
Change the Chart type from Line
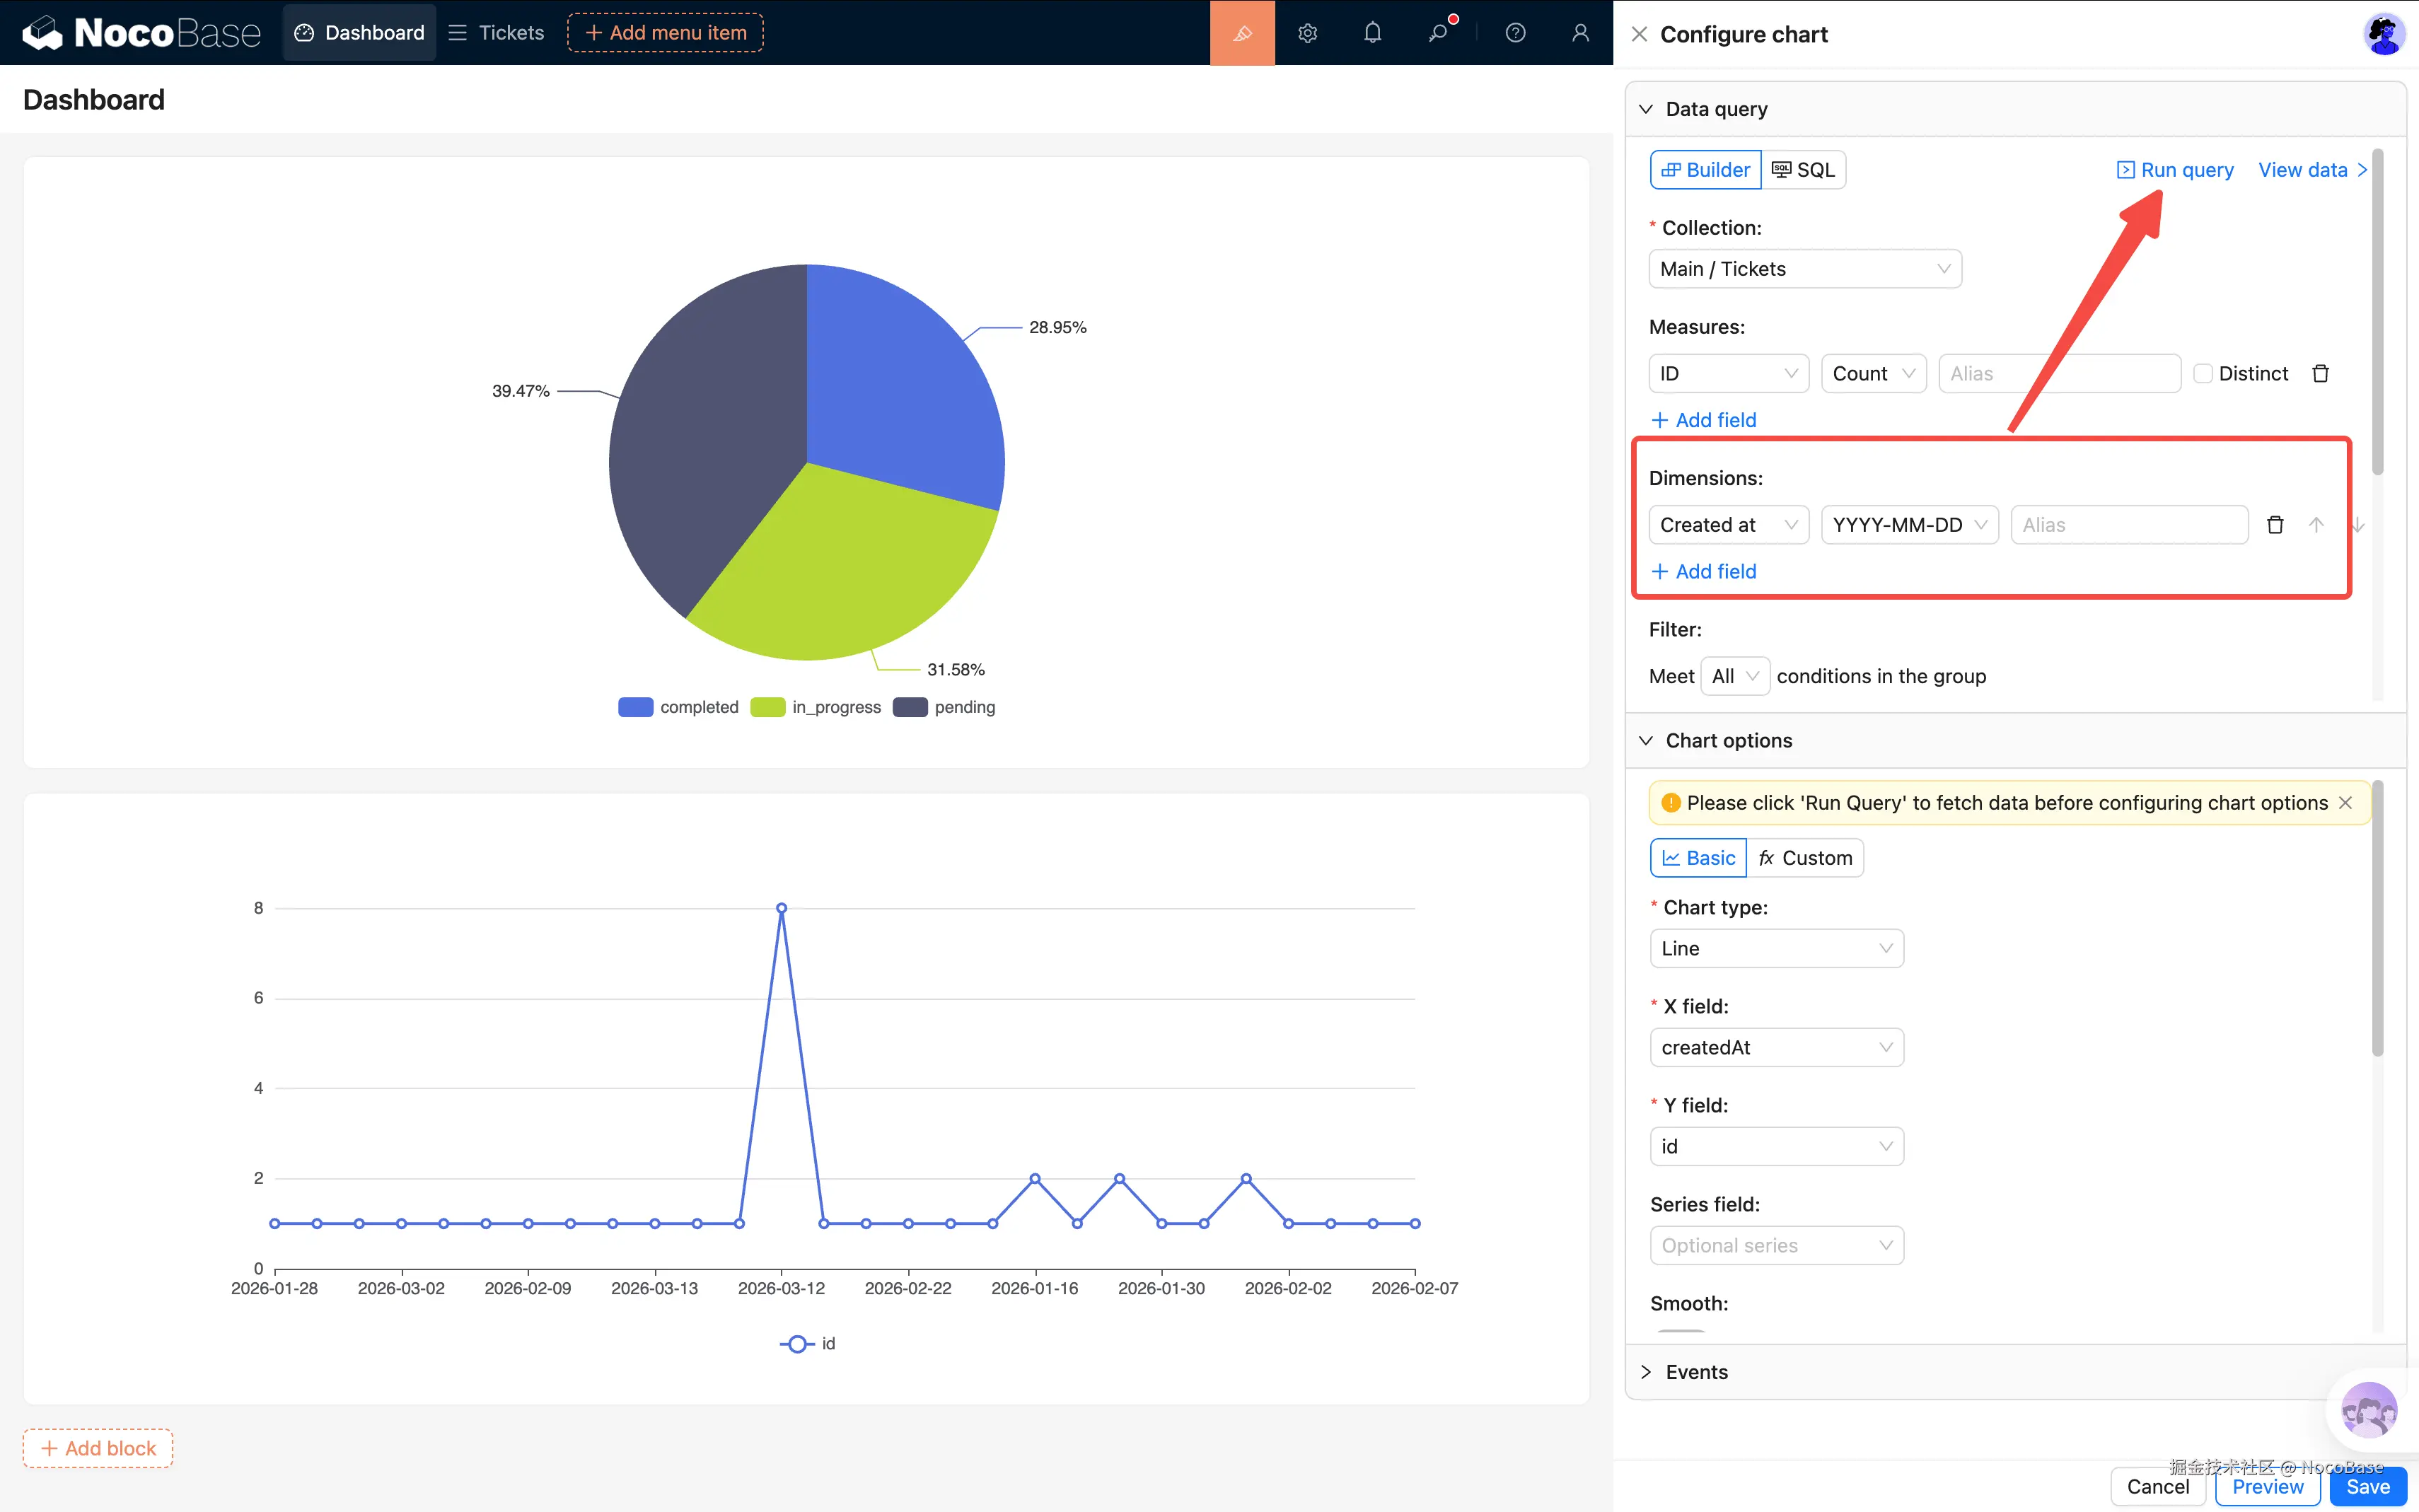pyautogui.click(x=1776, y=948)
